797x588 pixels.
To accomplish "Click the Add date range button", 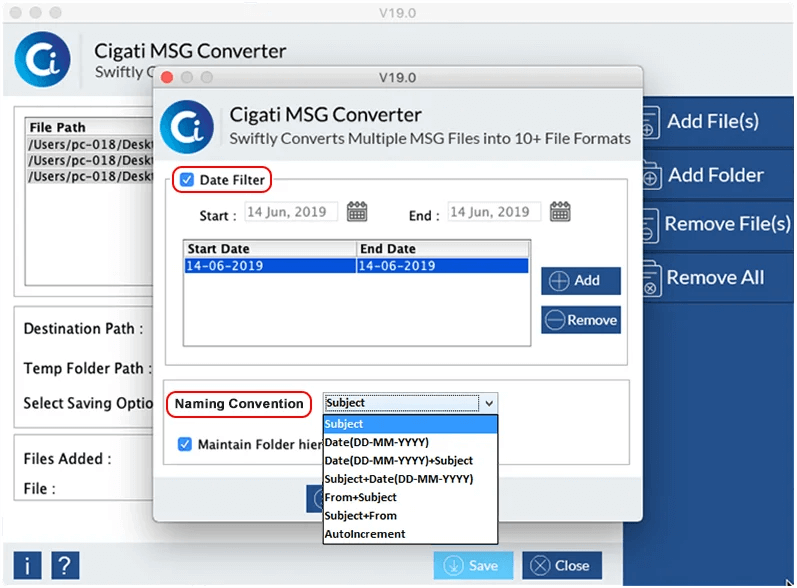I will 580,281.
